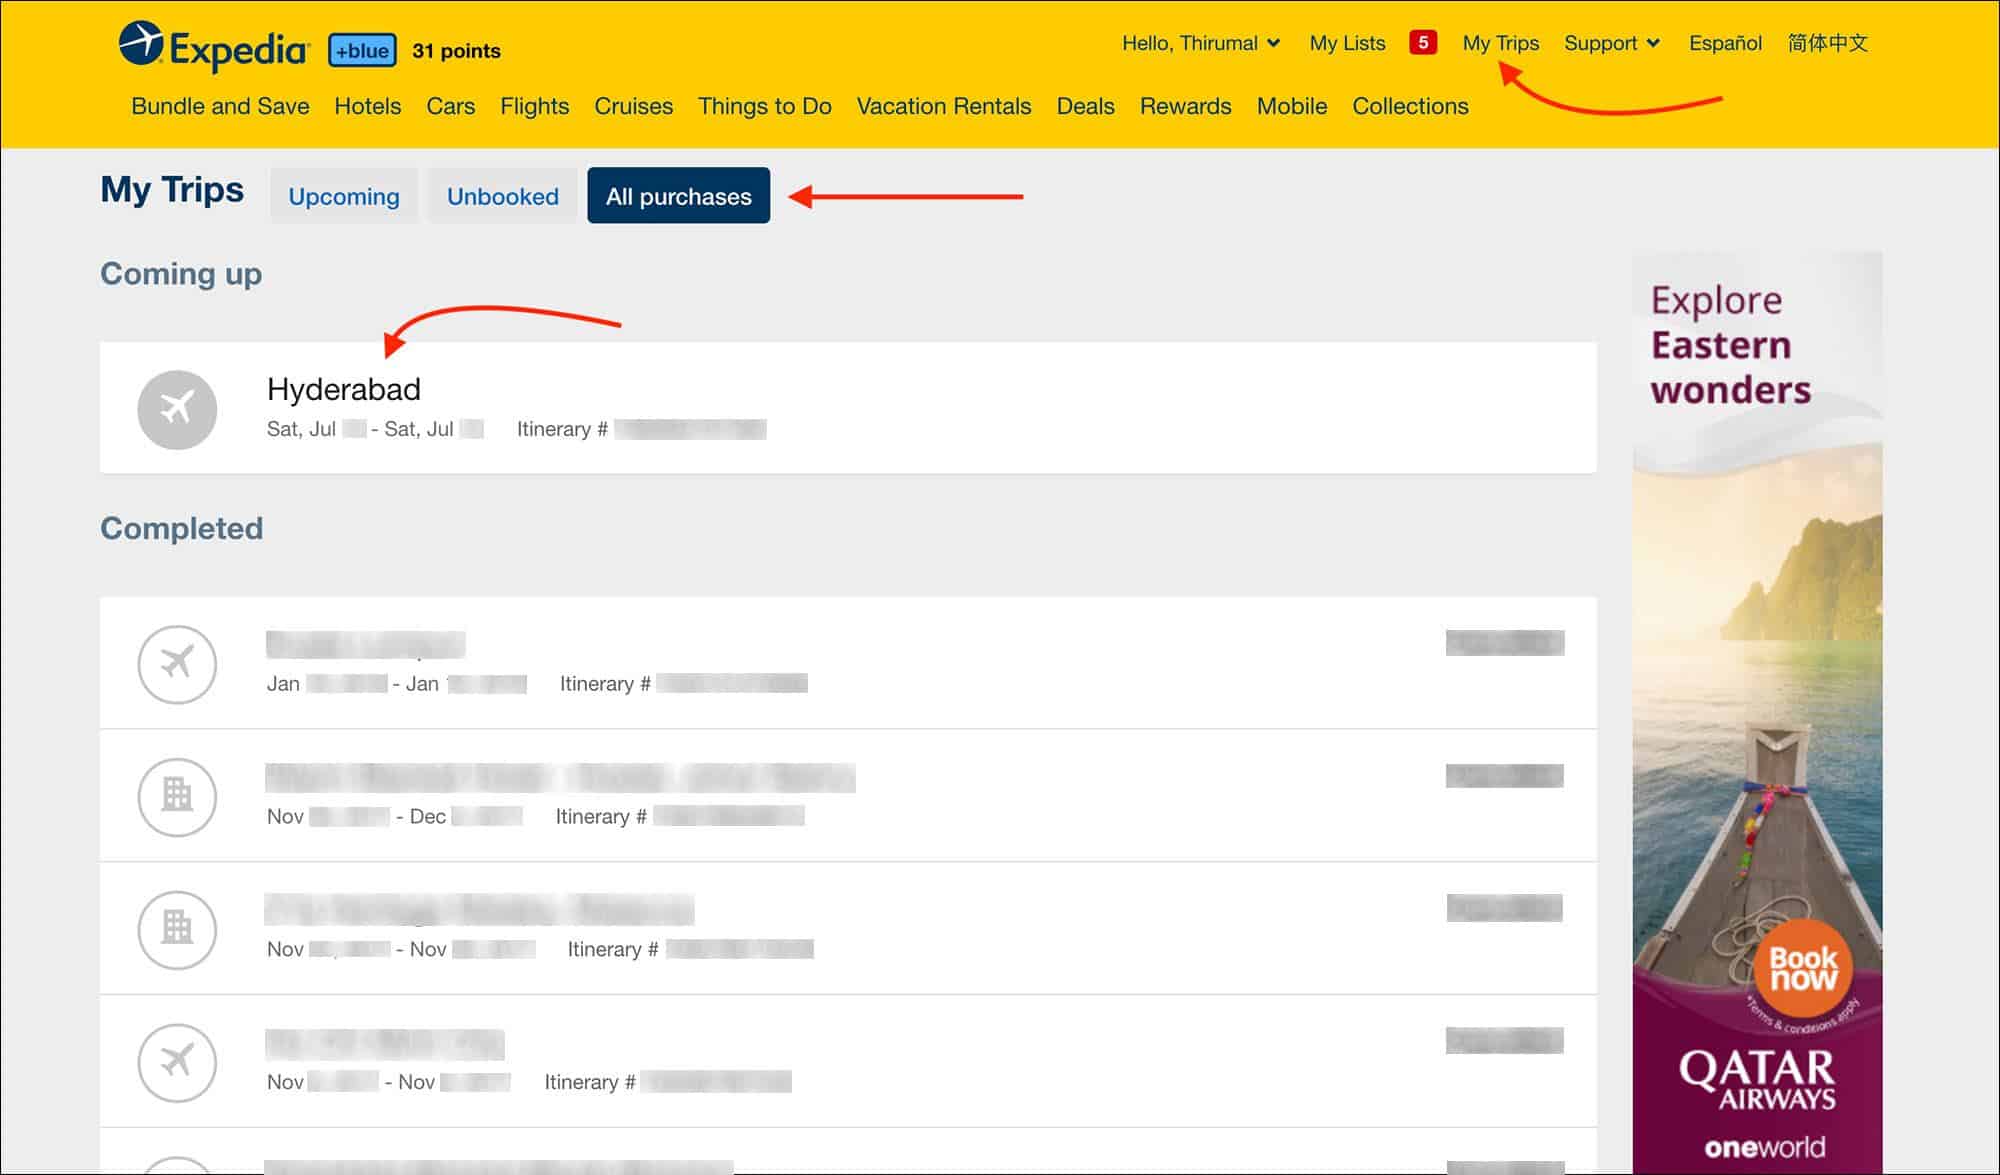Switch to the Upcoming tab
Viewport: 2000px width, 1175px height.
(x=343, y=196)
